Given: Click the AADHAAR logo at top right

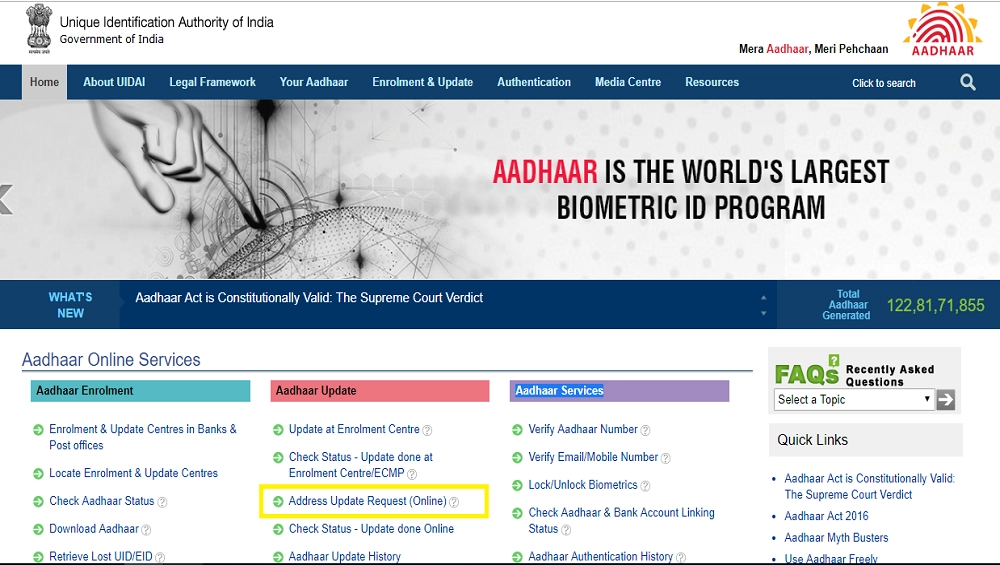Looking at the screenshot, I should pyautogui.click(x=941, y=30).
